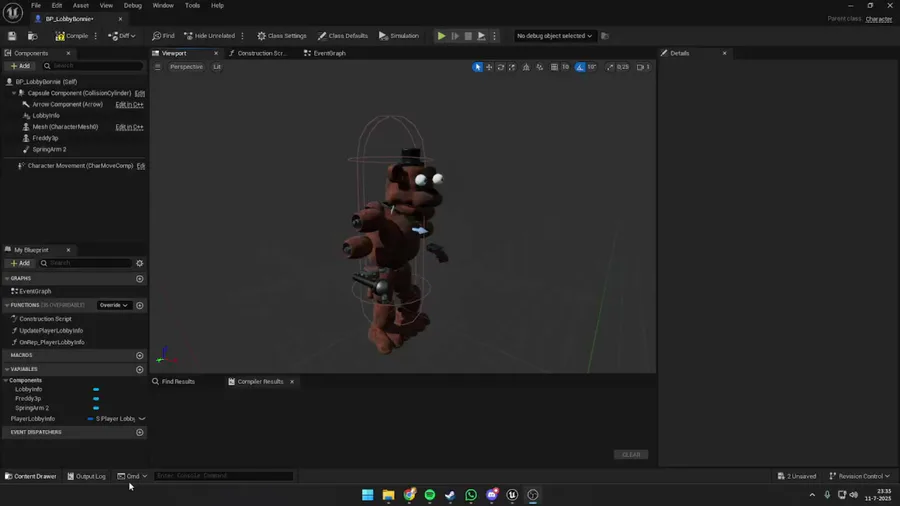
Task: Add a new graph with plus icon
Action: click(x=139, y=279)
